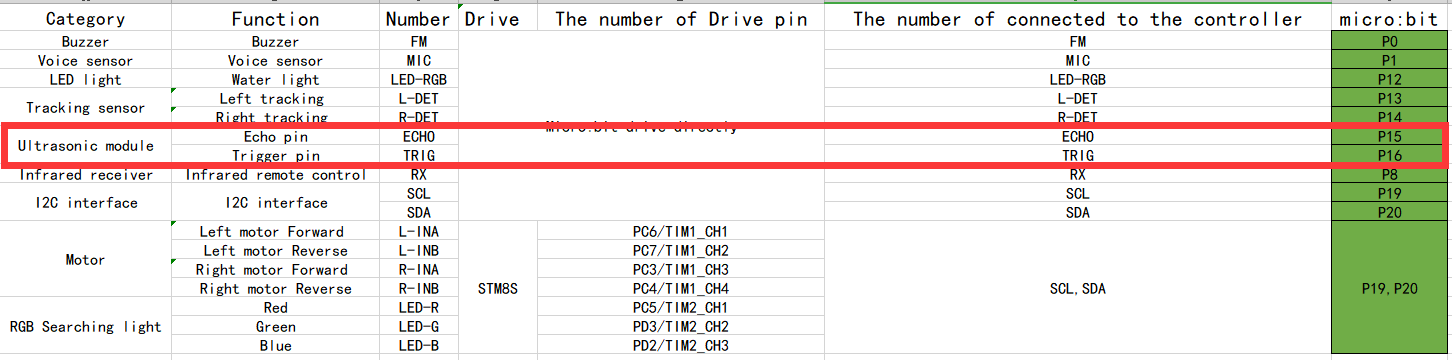Click the TRIG number cell

tap(419, 155)
